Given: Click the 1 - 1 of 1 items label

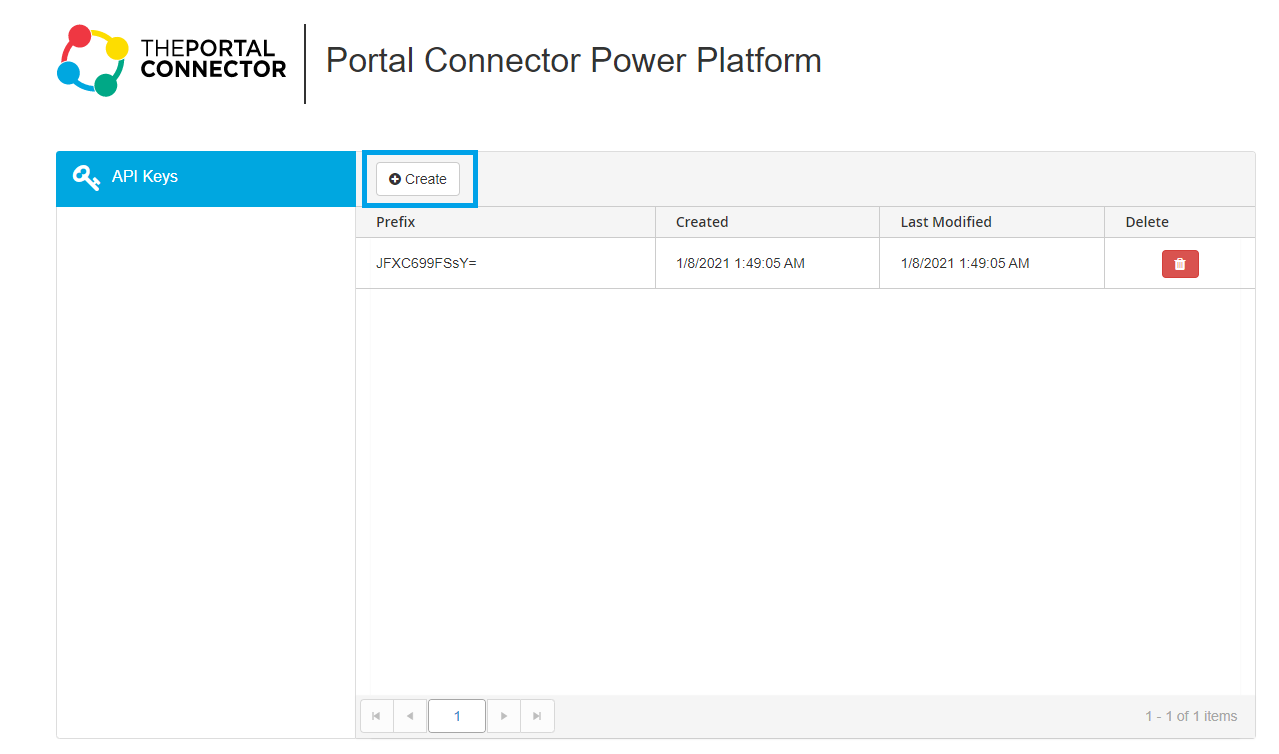Looking at the screenshot, I should 1191,716.
